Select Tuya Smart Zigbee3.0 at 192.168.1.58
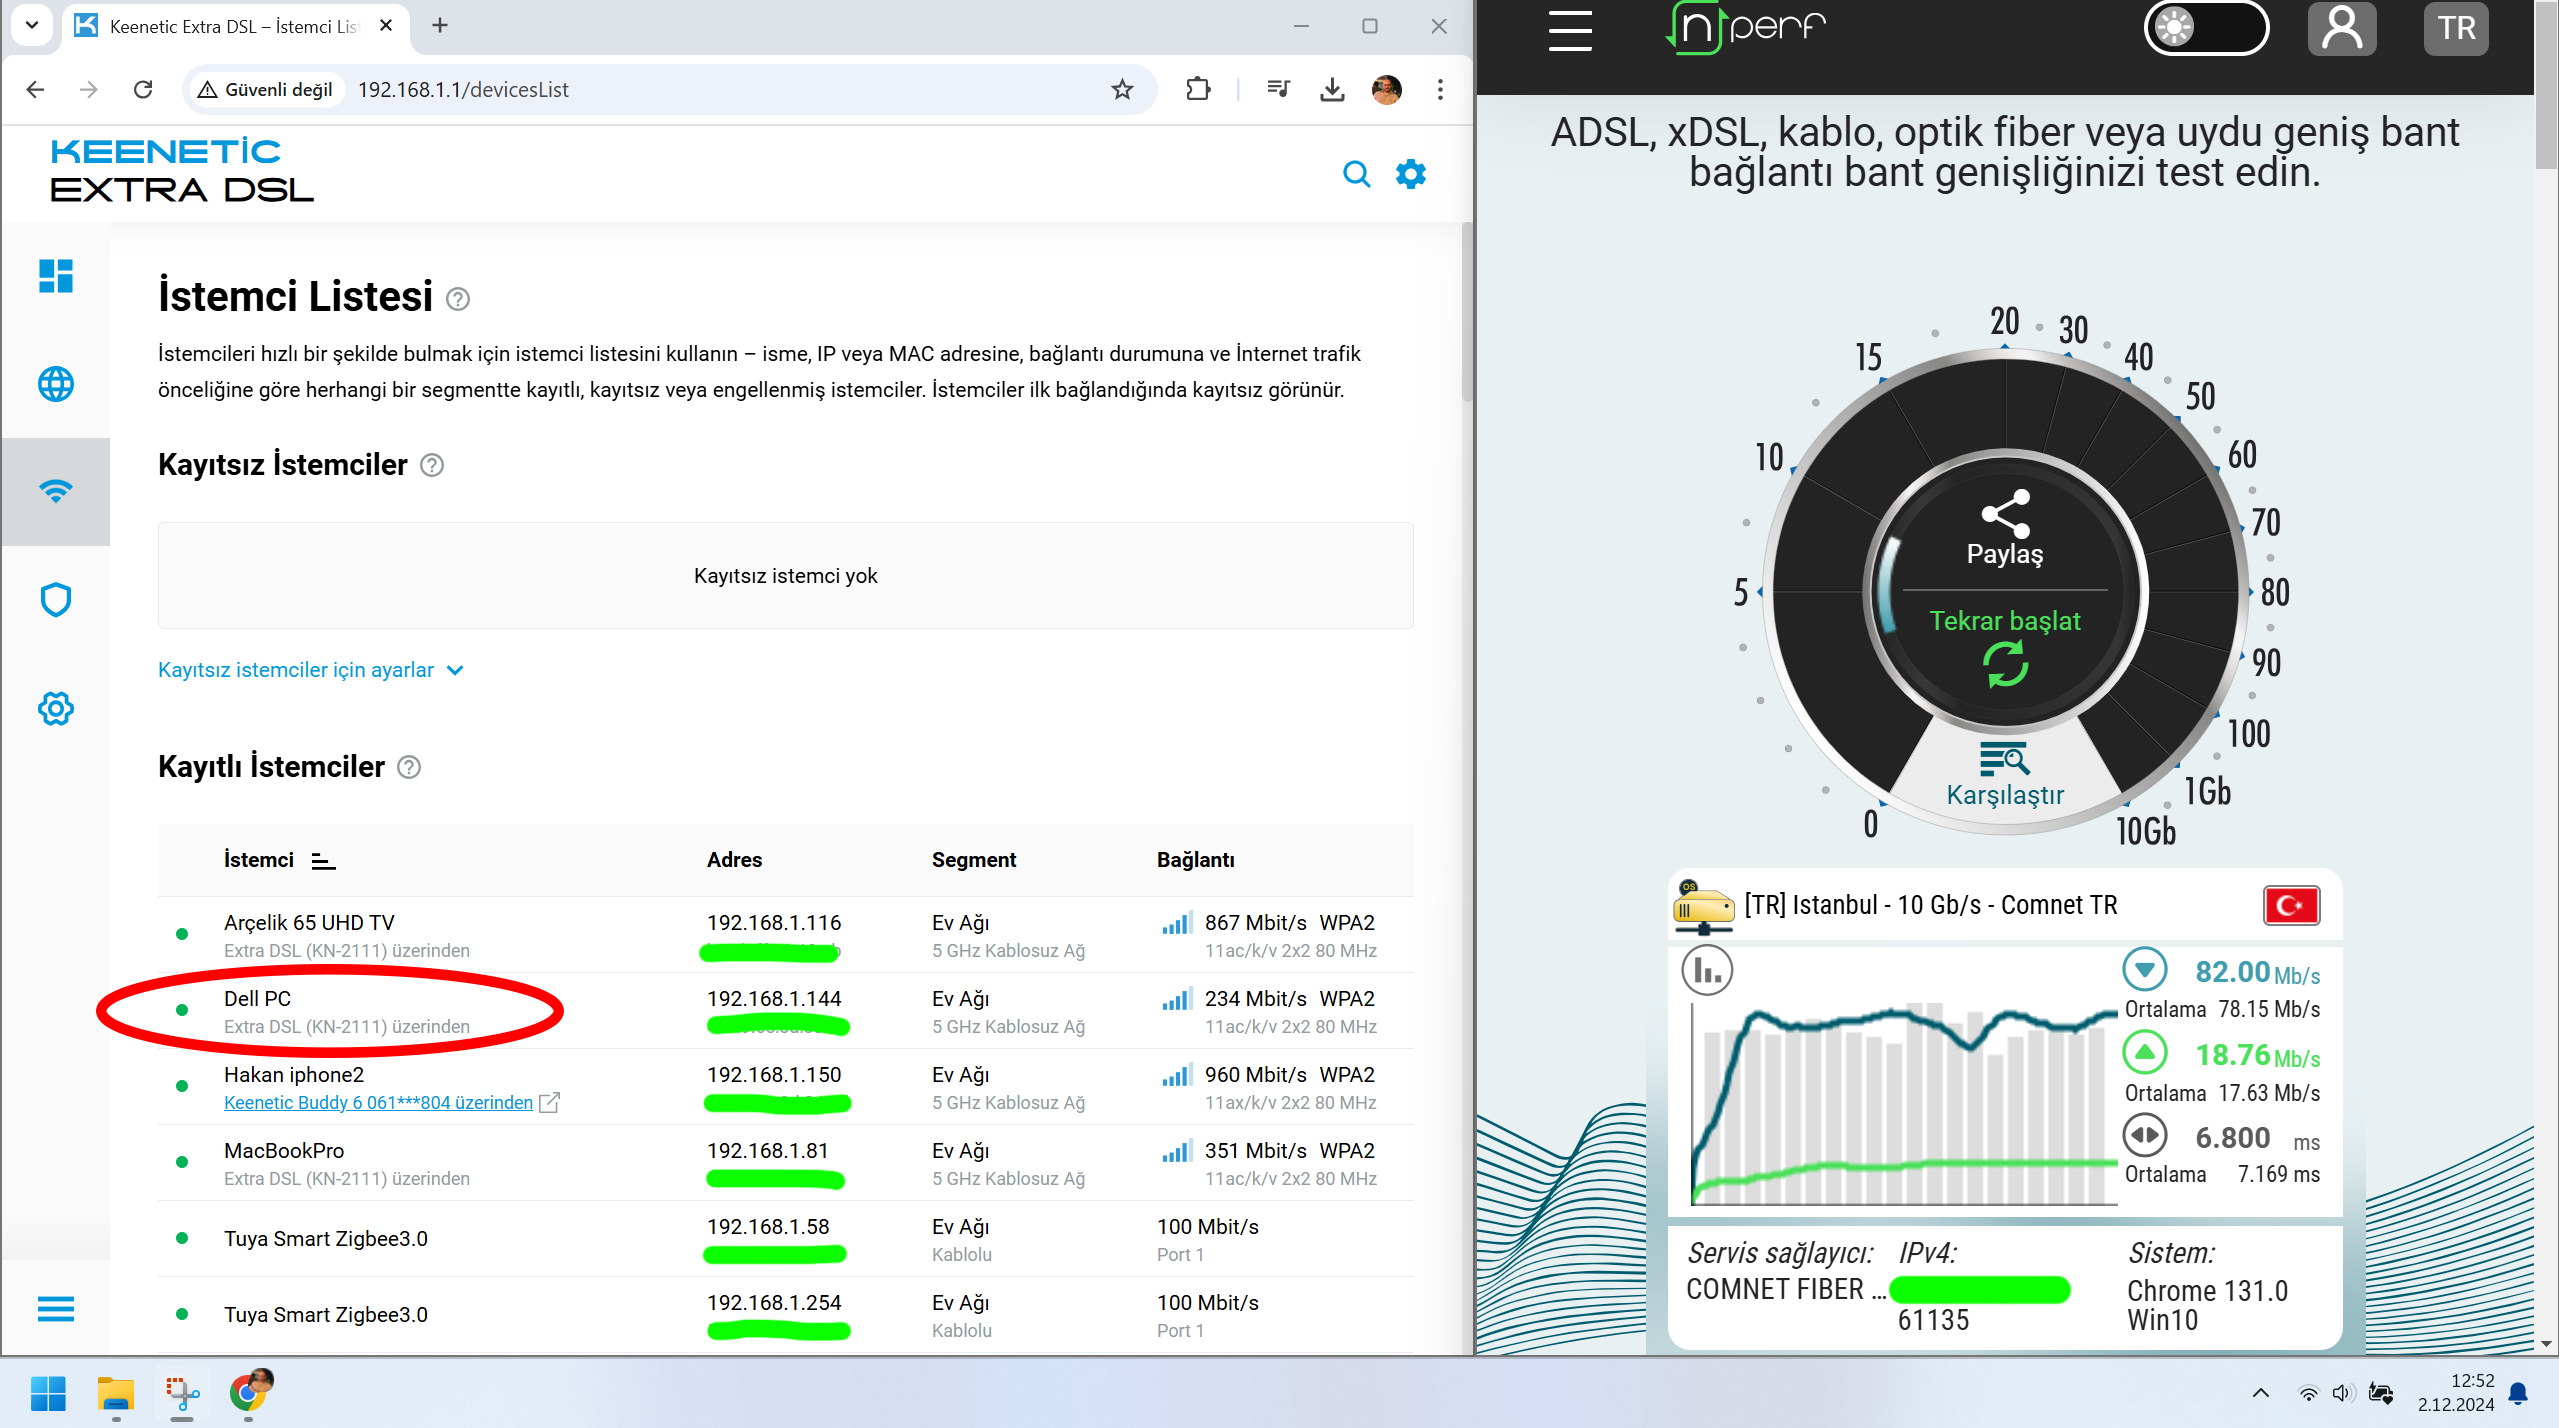Viewport: 2559px width, 1428px height. click(786, 1239)
